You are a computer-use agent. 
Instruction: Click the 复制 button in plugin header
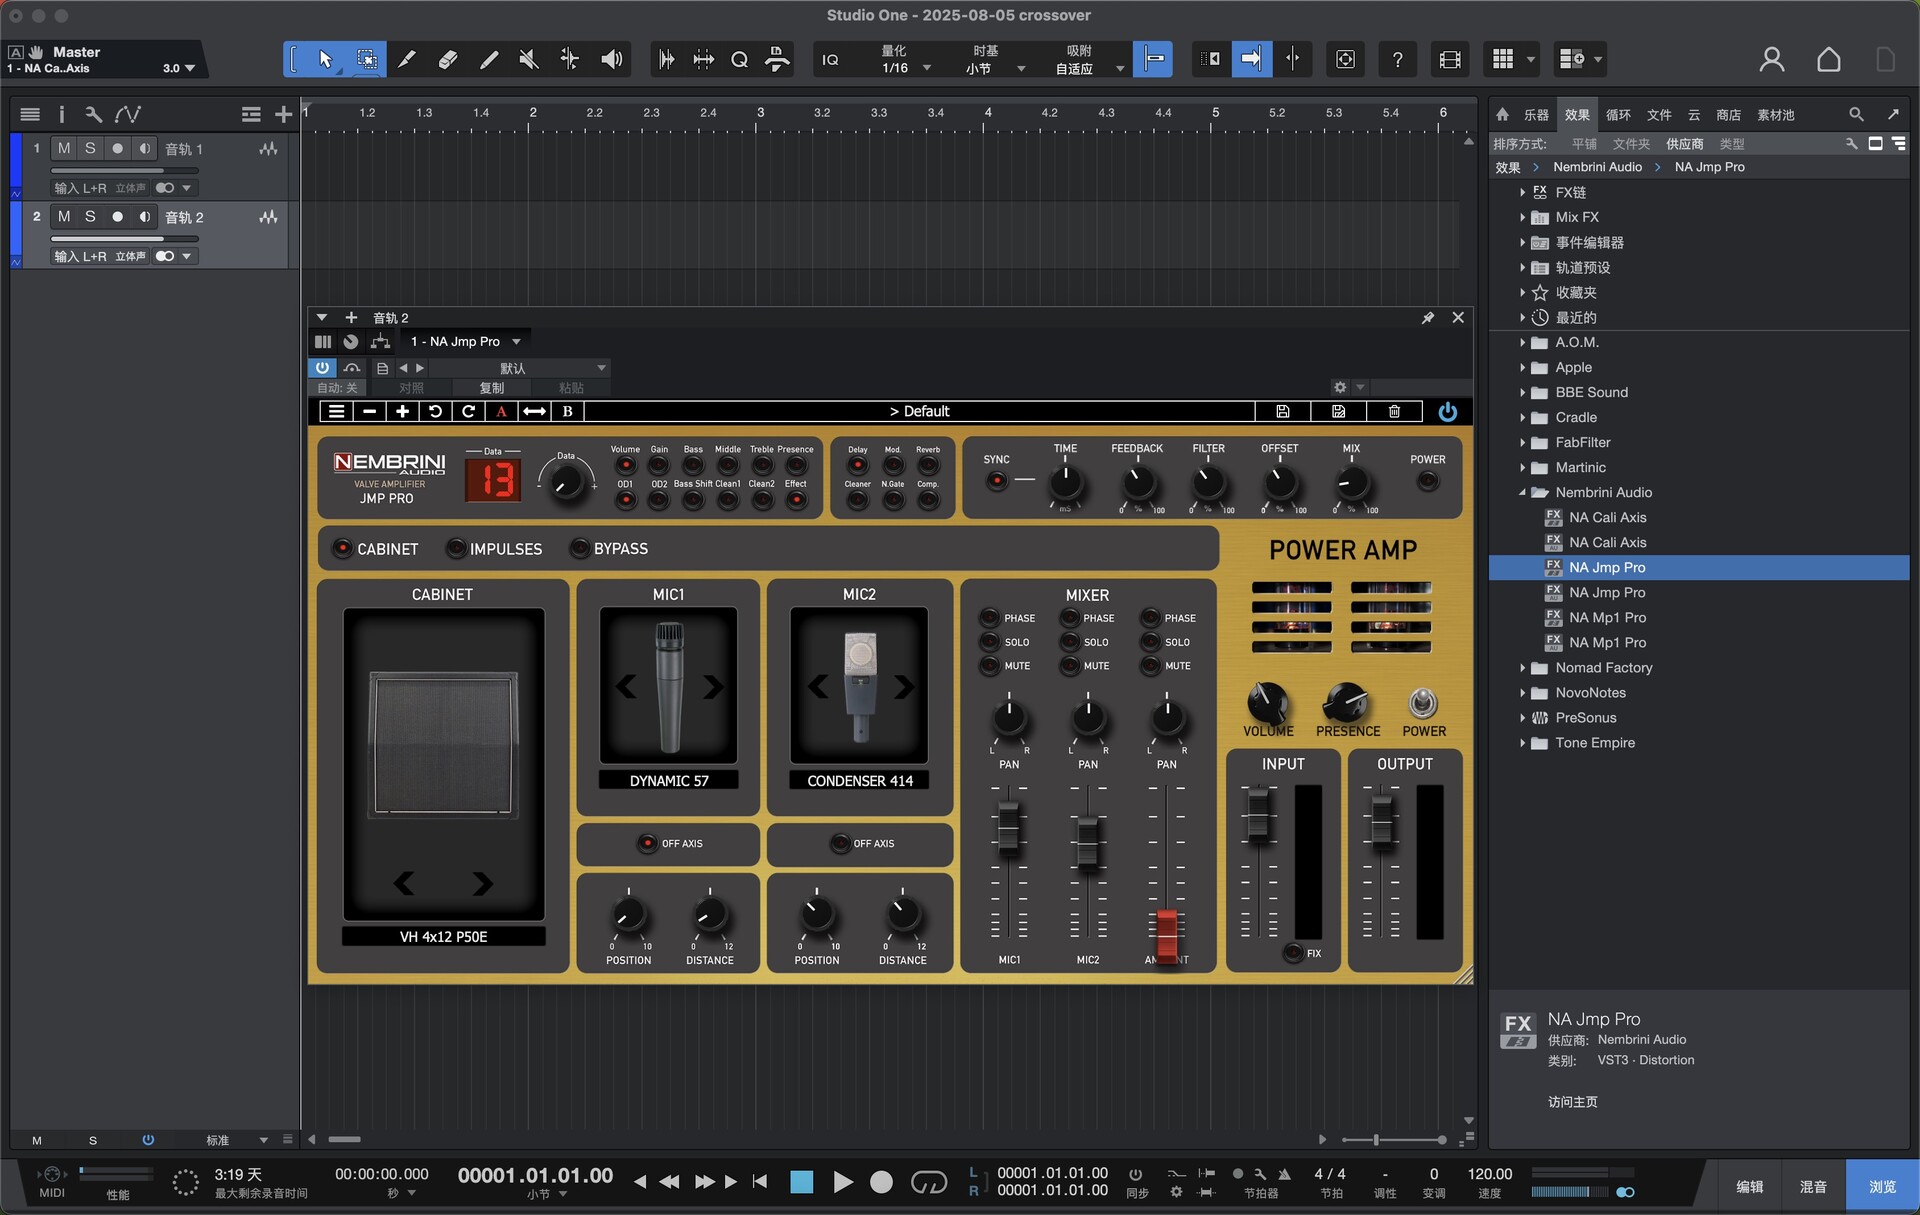tap(491, 387)
